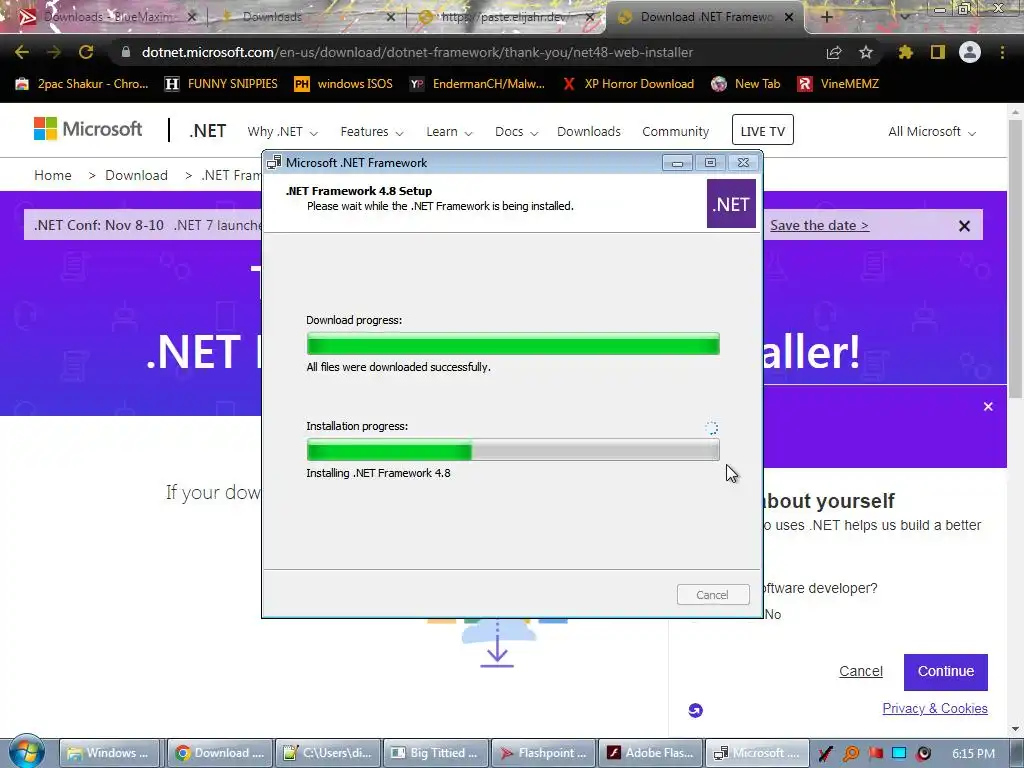Screen dimensions: 1024x768
Task: Bookmark this page with star icon
Action: coord(866,52)
